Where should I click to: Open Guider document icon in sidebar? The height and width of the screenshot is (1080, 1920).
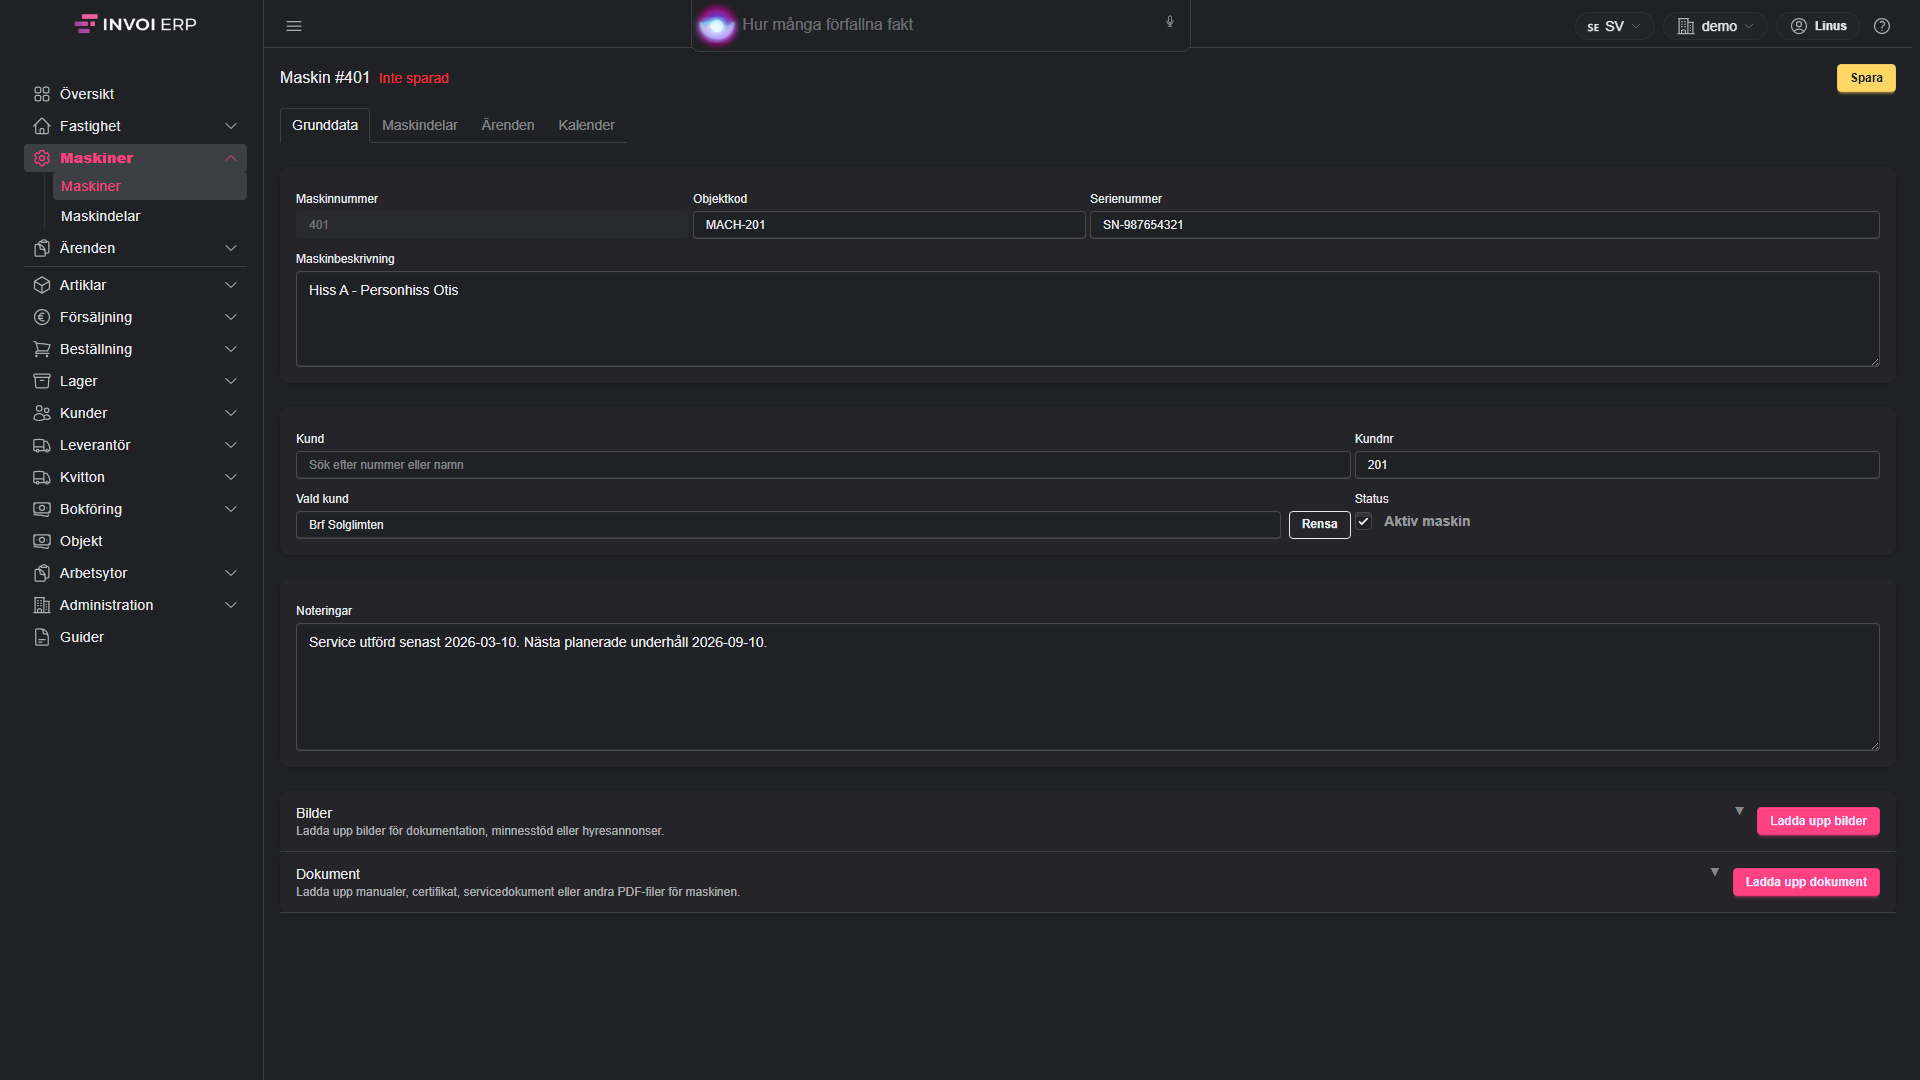42,637
